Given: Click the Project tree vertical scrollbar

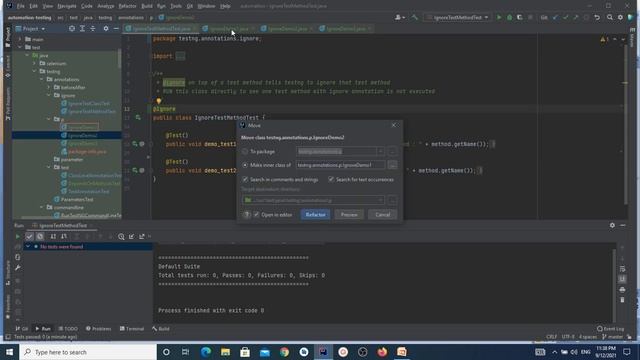Looking at the screenshot, I should [x=119, y=59].
